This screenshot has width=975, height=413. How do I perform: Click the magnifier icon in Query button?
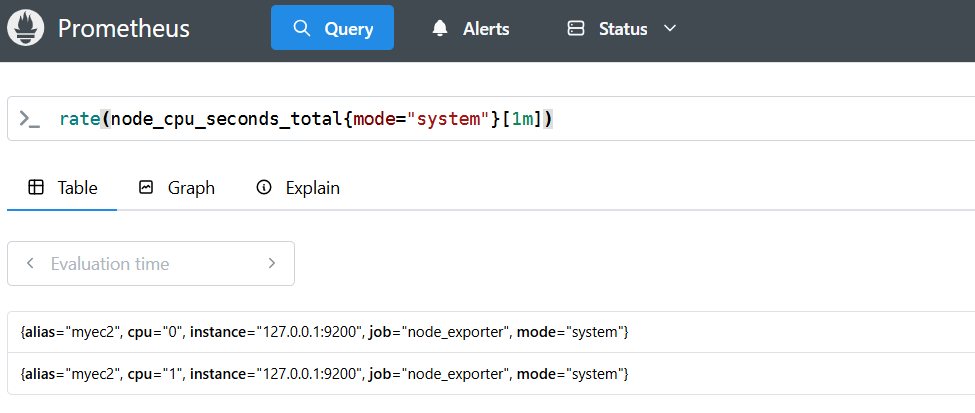coord(302,28)
